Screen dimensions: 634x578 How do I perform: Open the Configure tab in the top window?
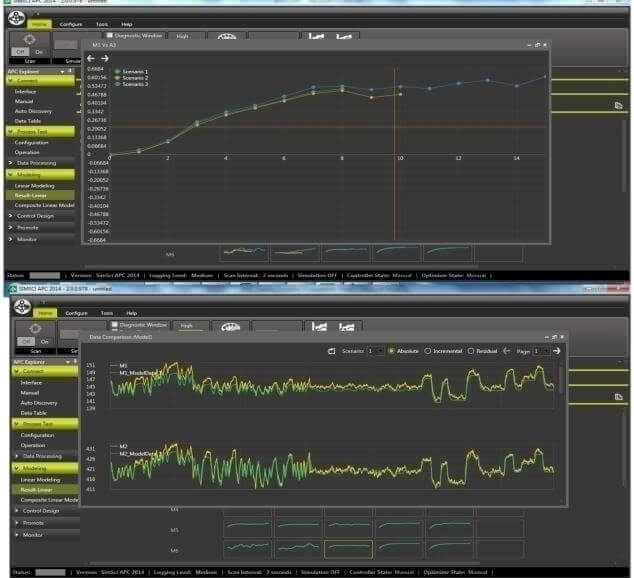pos(71,23)
